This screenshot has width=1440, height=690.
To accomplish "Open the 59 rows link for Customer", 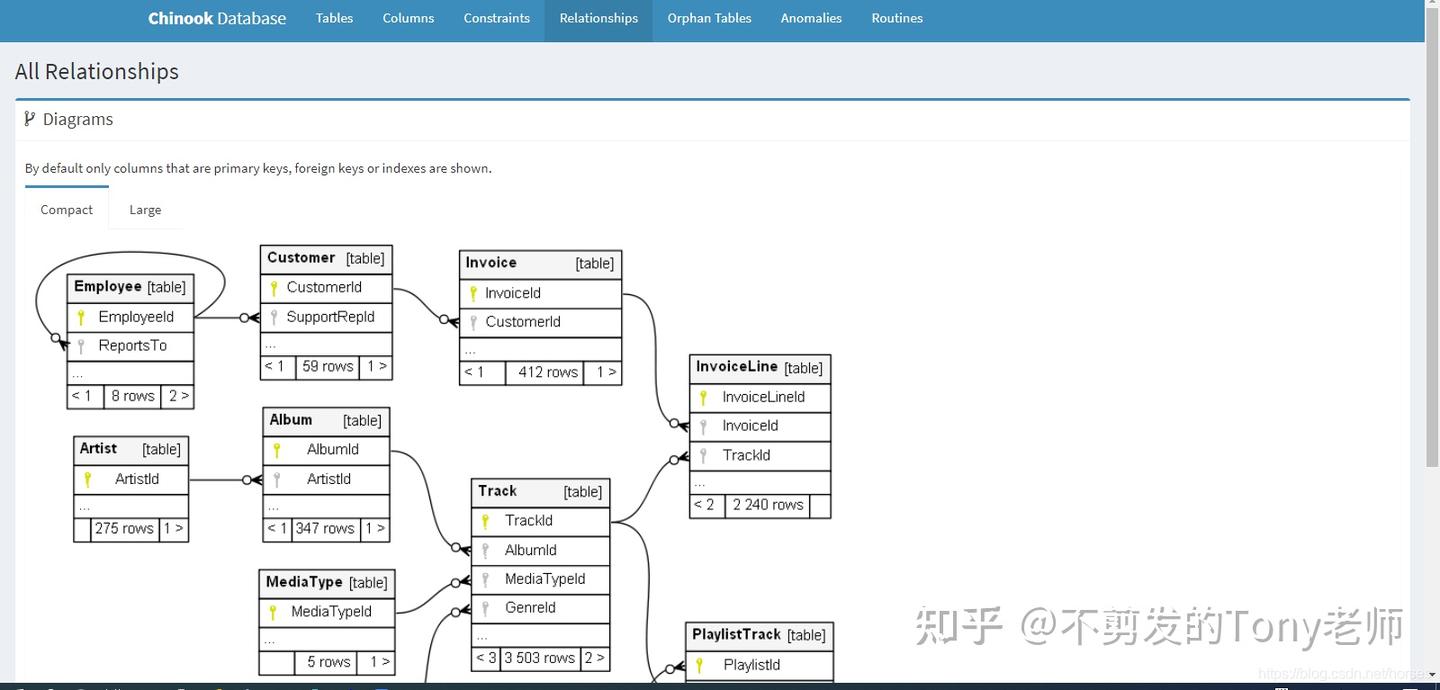I will 326,366.
